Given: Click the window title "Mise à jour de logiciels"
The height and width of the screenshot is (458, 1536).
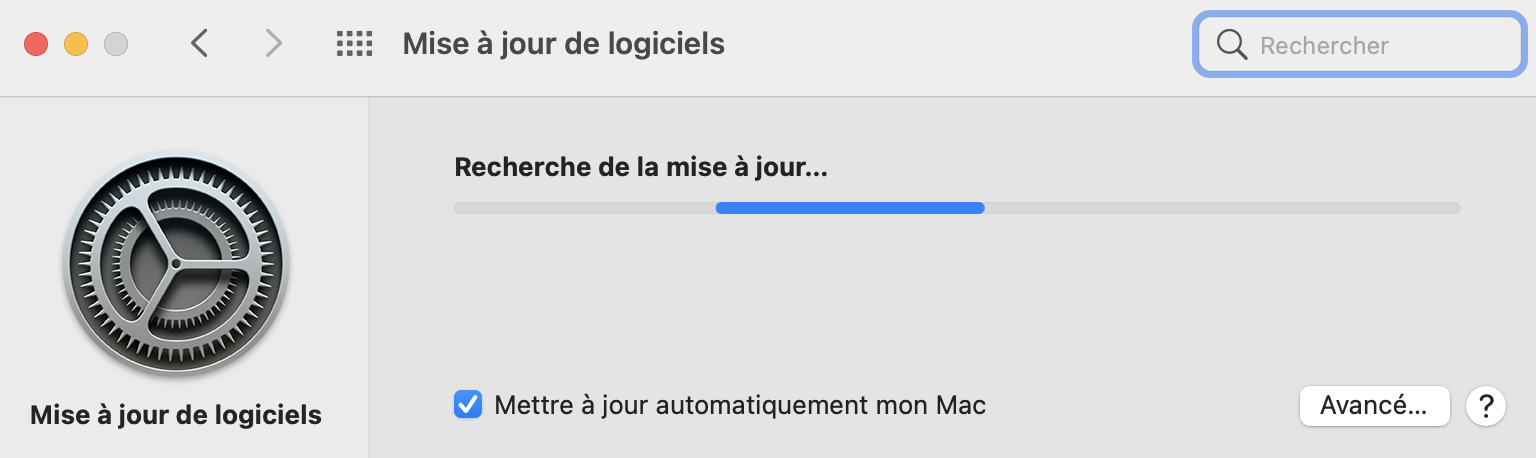Looking at the screenshot, I should (563, 43).
